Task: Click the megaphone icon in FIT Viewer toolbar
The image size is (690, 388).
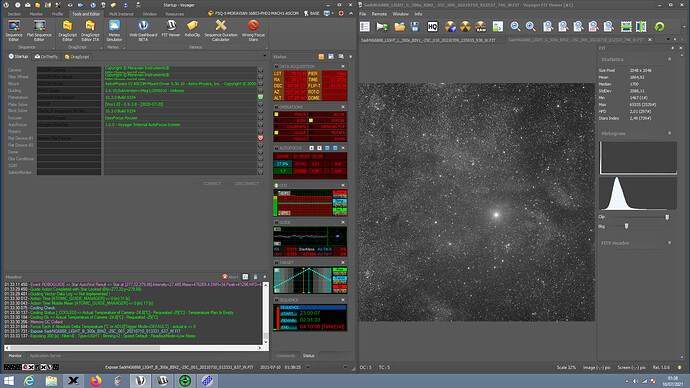Action: pos(382,27)
